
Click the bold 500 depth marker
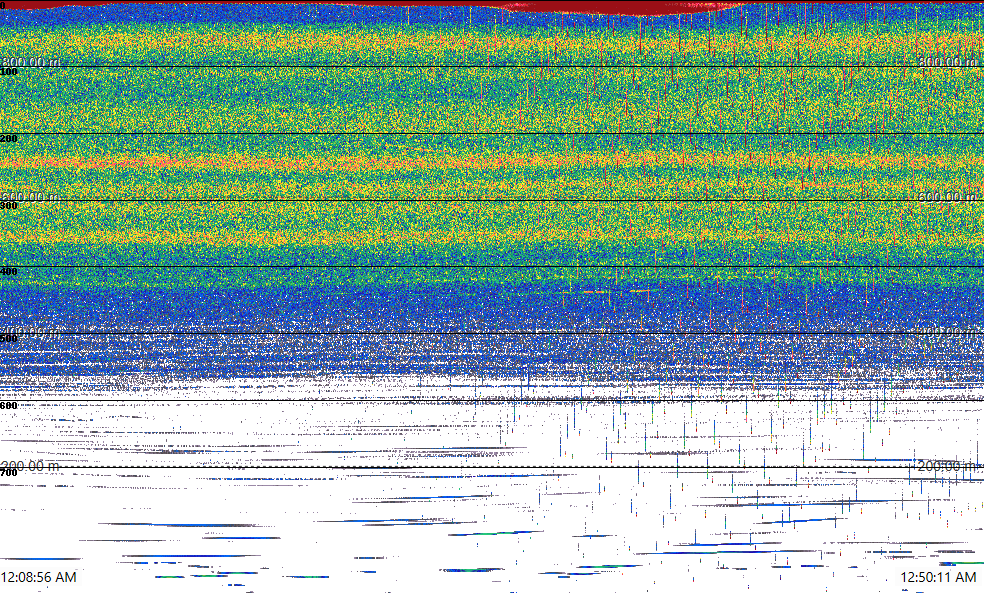point(9,339)
